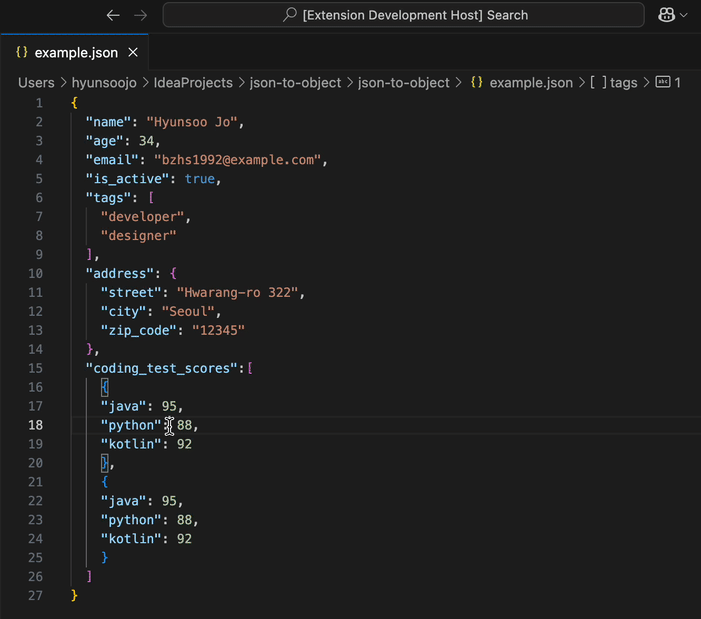Click "kotlin" key on line 19
The width and height of the screenshot is (701, 619).
(x=131, y=444)
